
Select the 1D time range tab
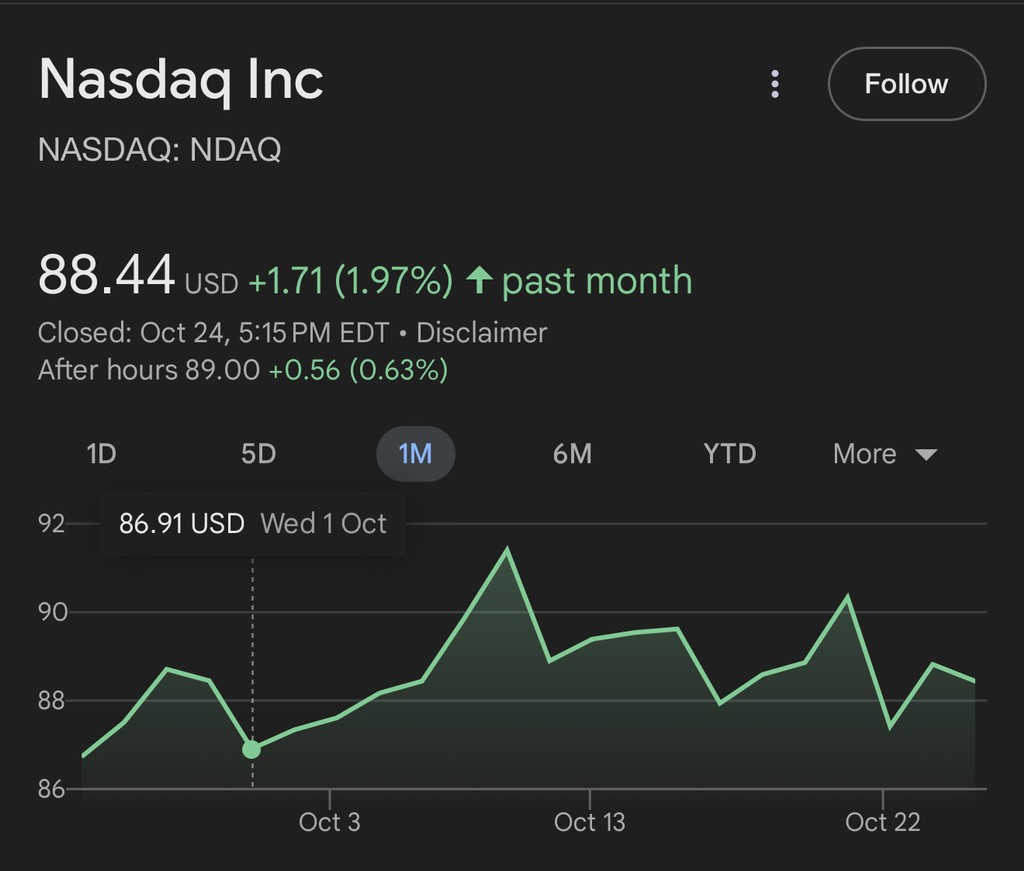tap(101, 454)
